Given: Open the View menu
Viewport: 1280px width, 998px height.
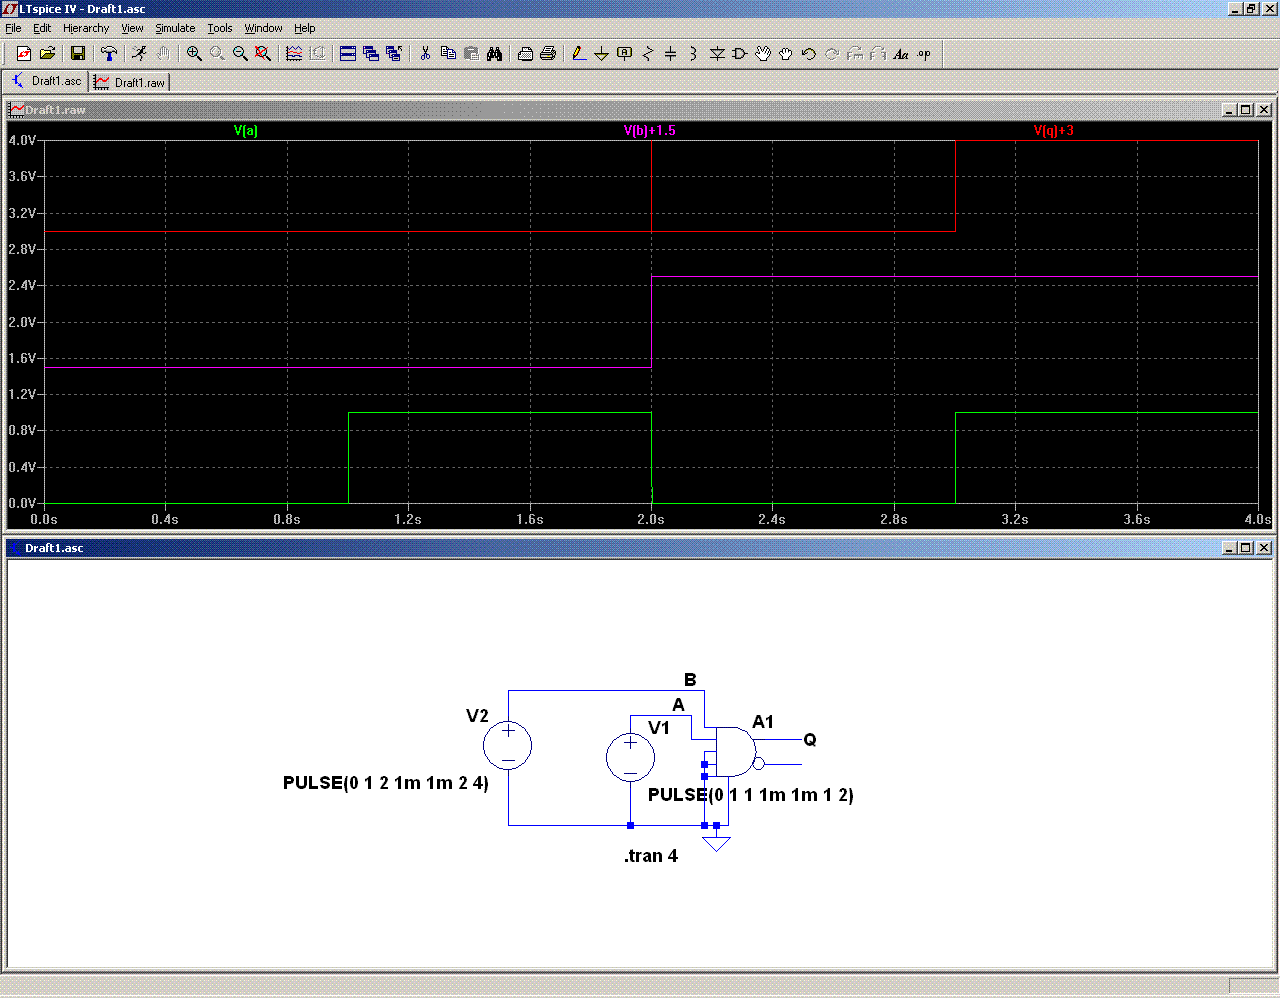Looking at the screenshot, I should tap(132, 28).
